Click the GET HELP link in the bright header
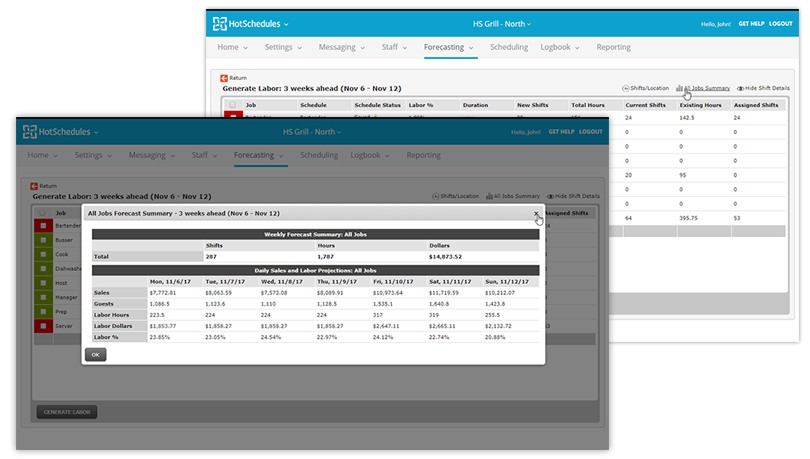The image size is (810, 459). (751, 24)
